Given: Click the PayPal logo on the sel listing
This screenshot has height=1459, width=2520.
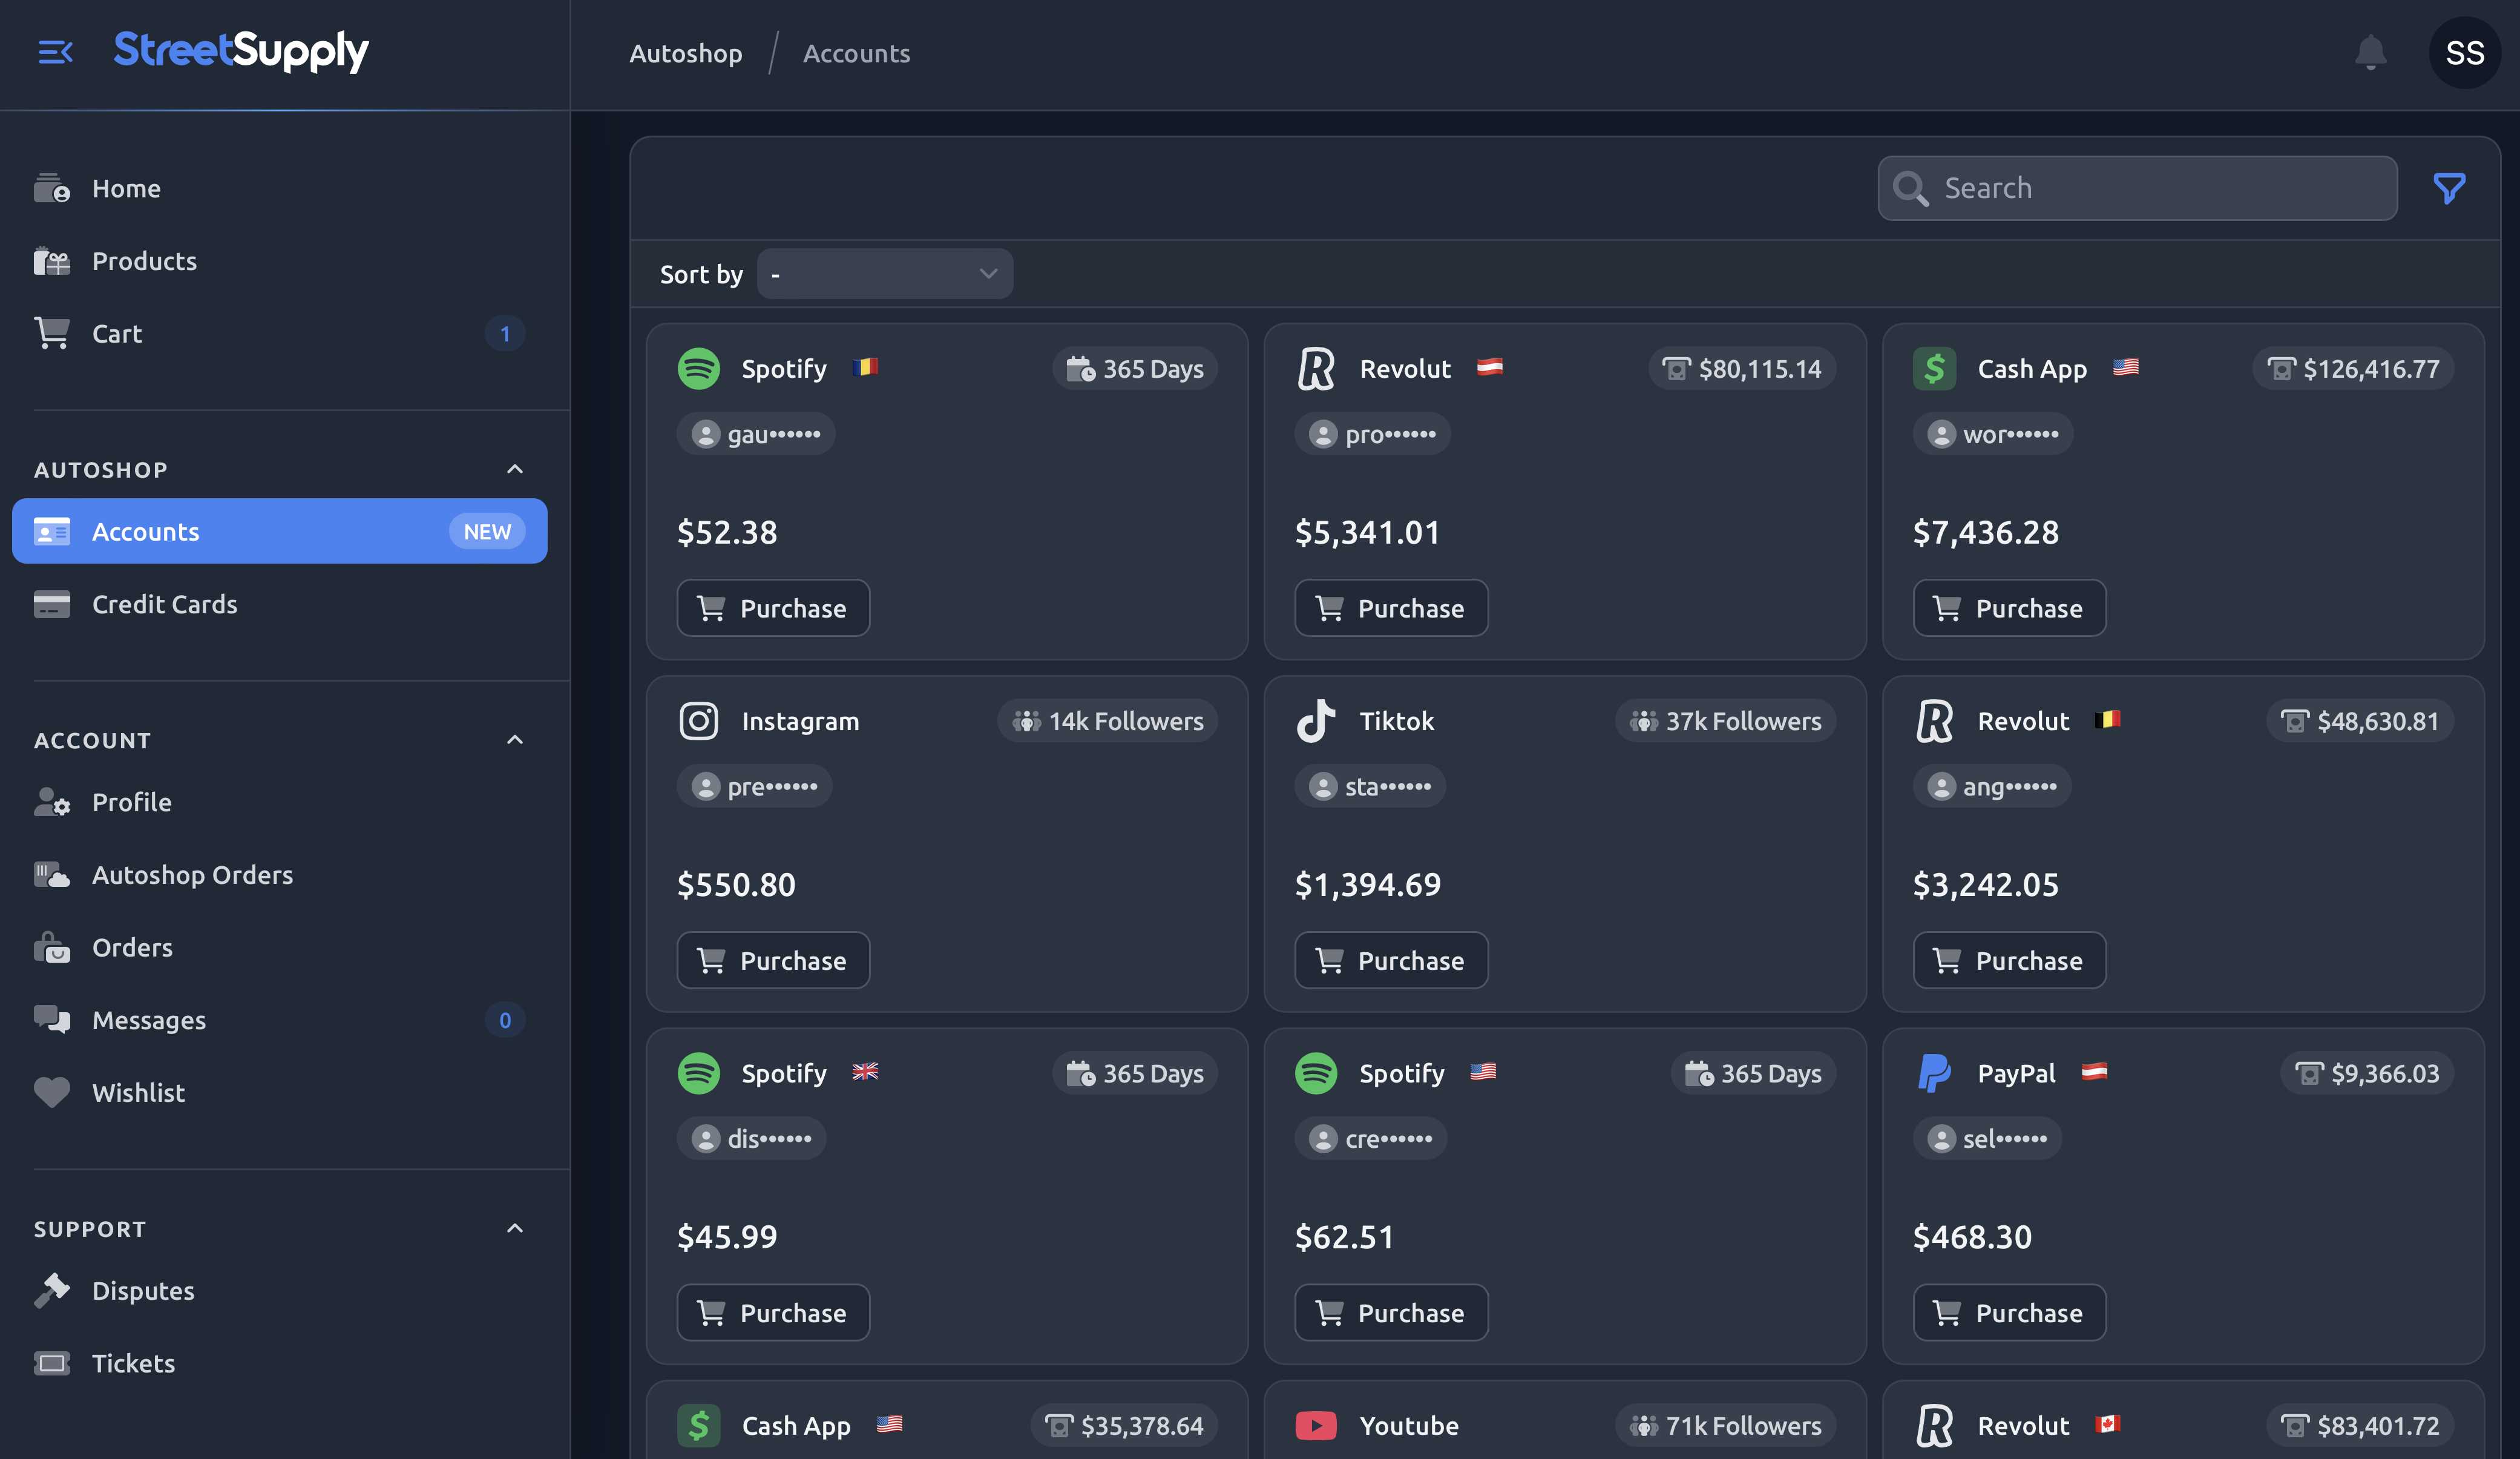Looking at the screenshot, I should pyautogui.click(x=1934, y=1073).
